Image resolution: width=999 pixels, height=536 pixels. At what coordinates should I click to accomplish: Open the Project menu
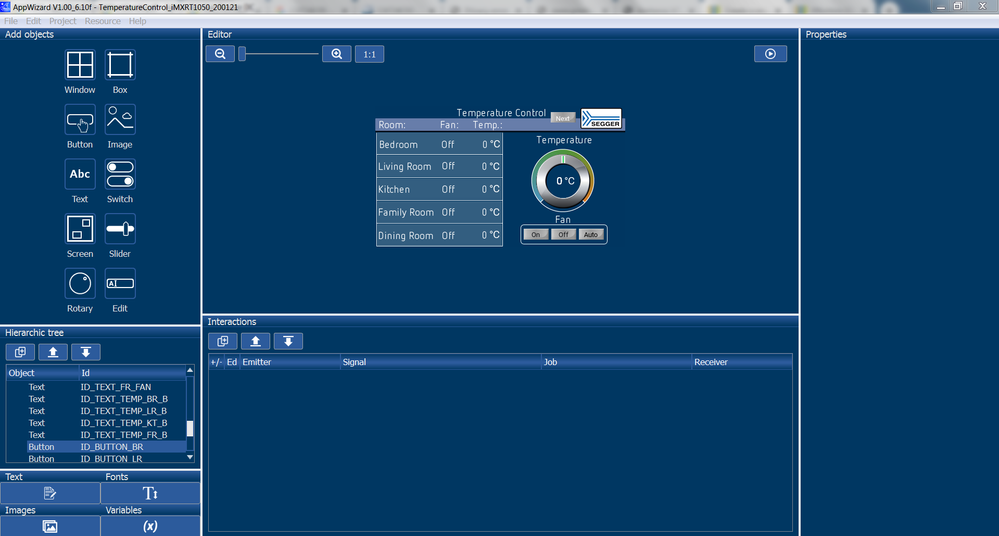(x=62, y=21)
